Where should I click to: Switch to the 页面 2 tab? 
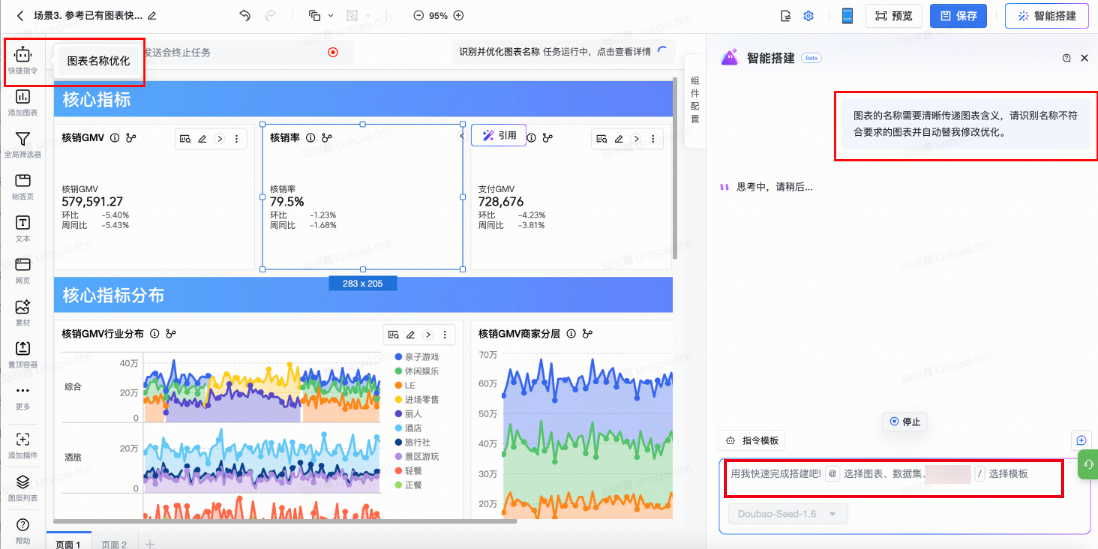pyautogui.click(x=114, y=543)
